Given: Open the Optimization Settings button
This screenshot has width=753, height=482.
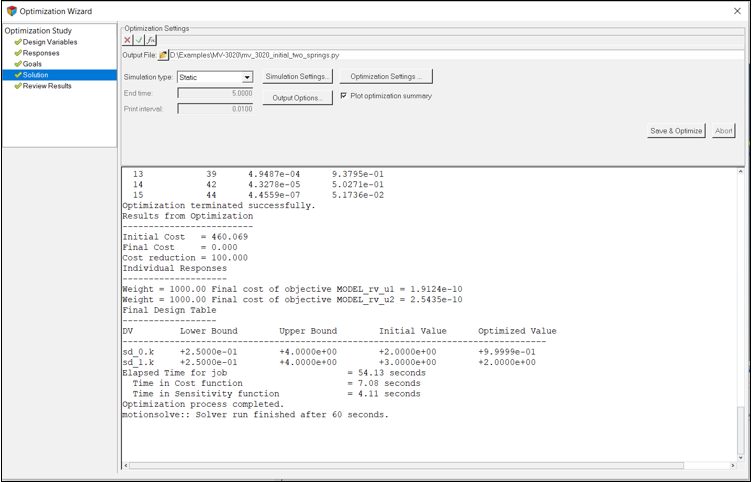Looking at the screenshot, I should (385, 77).
